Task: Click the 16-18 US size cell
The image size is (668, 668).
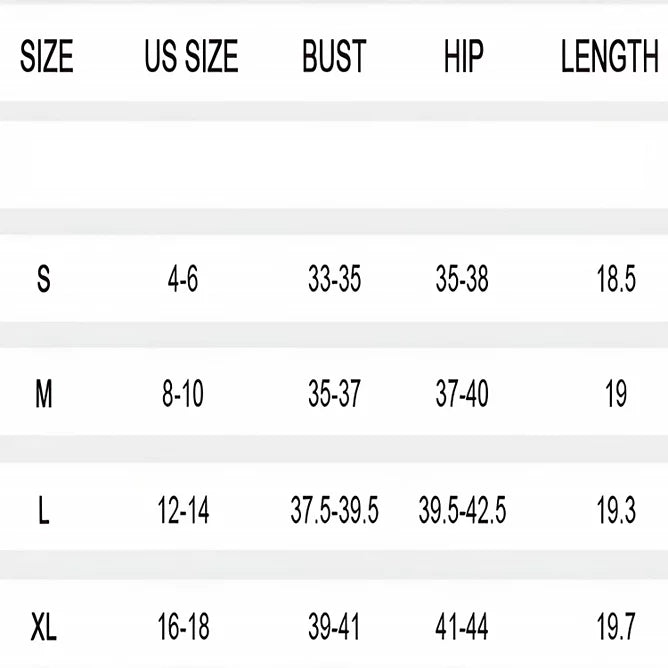Action: [x=183, y=627]
